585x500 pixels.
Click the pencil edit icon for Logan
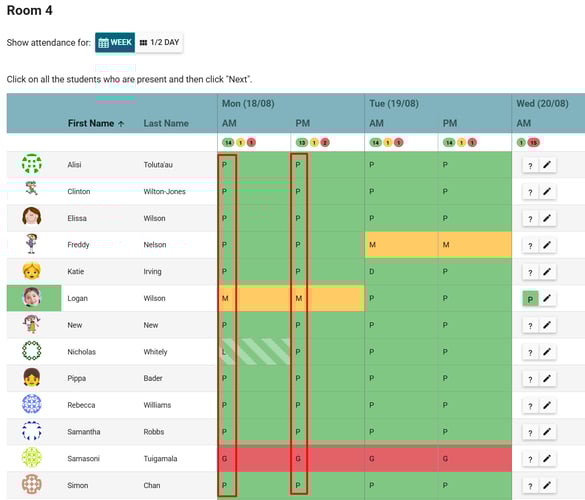[x=547, y=299]
